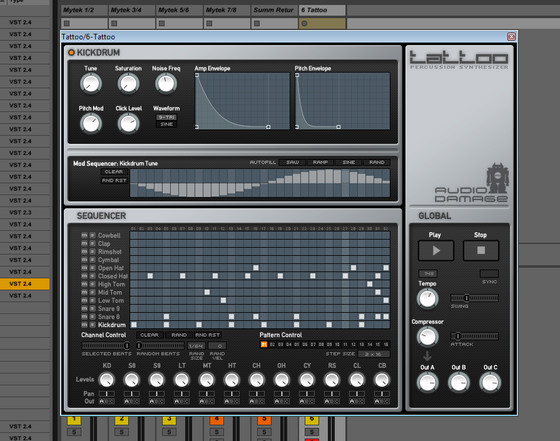The image size is (560, 441).
Task: Click the Pitch Mod knob
Action: coord(91,124)
